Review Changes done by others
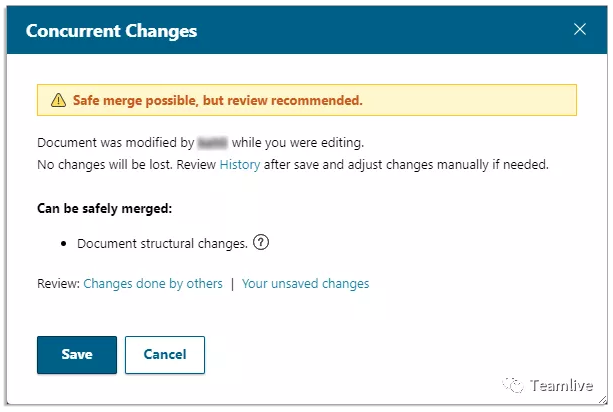This screenshot has width=613, height=412. pos(153,283)
